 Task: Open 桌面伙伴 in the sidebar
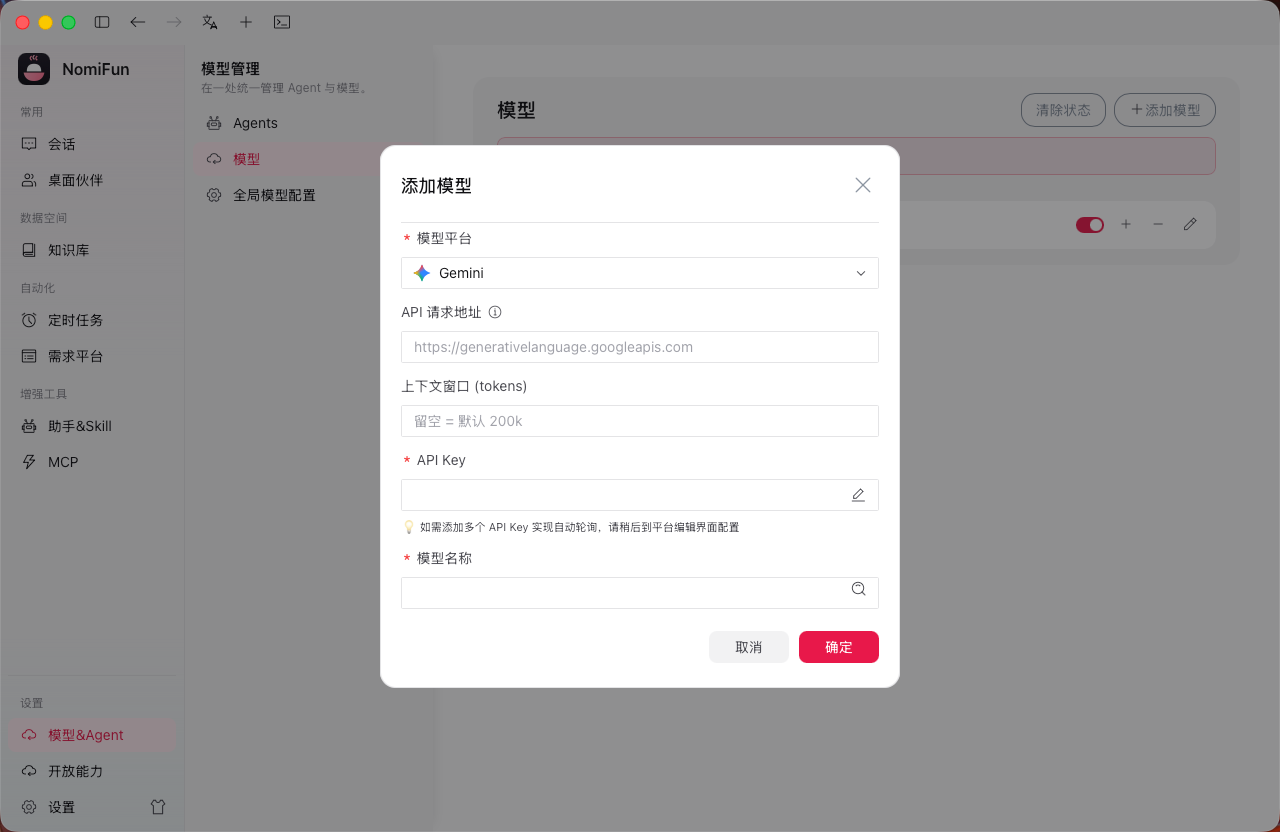tap(92, 180)
